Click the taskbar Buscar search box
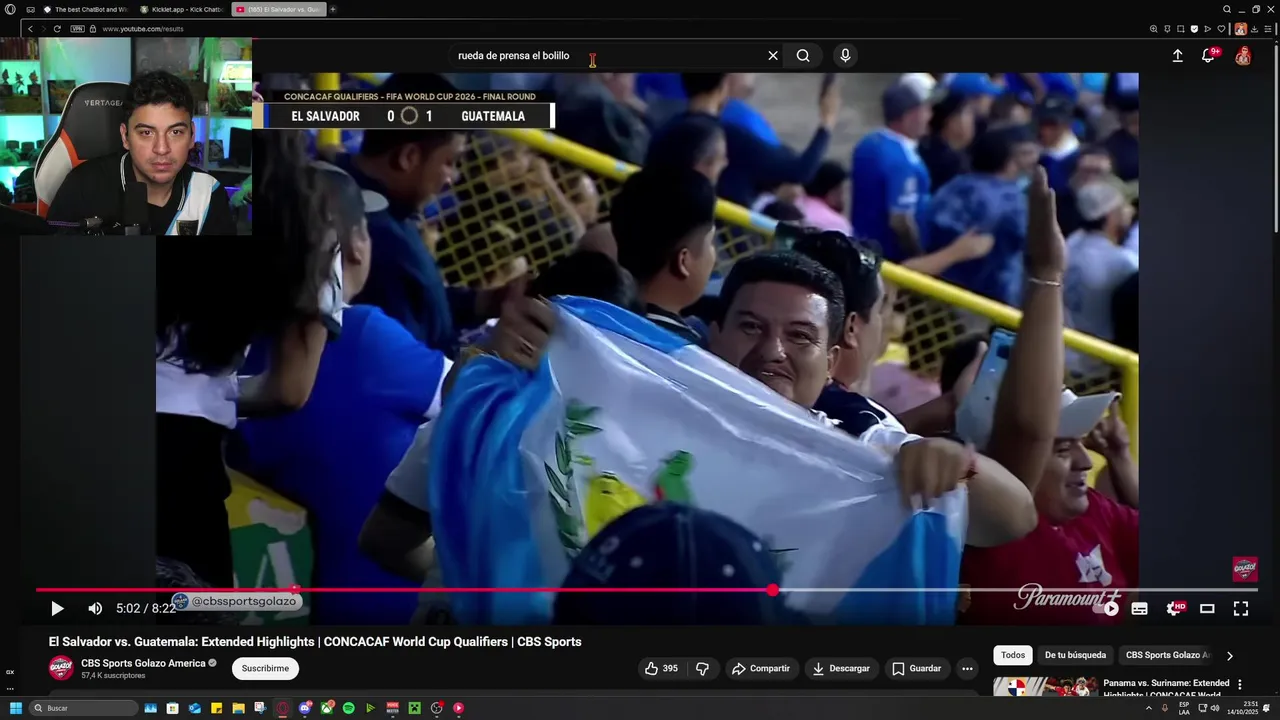1280x720 pixels. coord(84,708)
